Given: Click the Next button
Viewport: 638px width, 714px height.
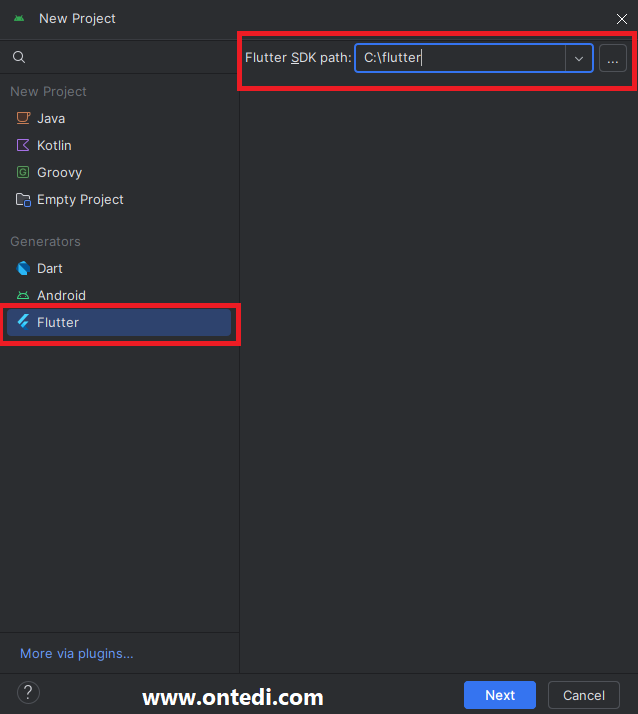Looking at the screenshot, I should tap(500, 695).
